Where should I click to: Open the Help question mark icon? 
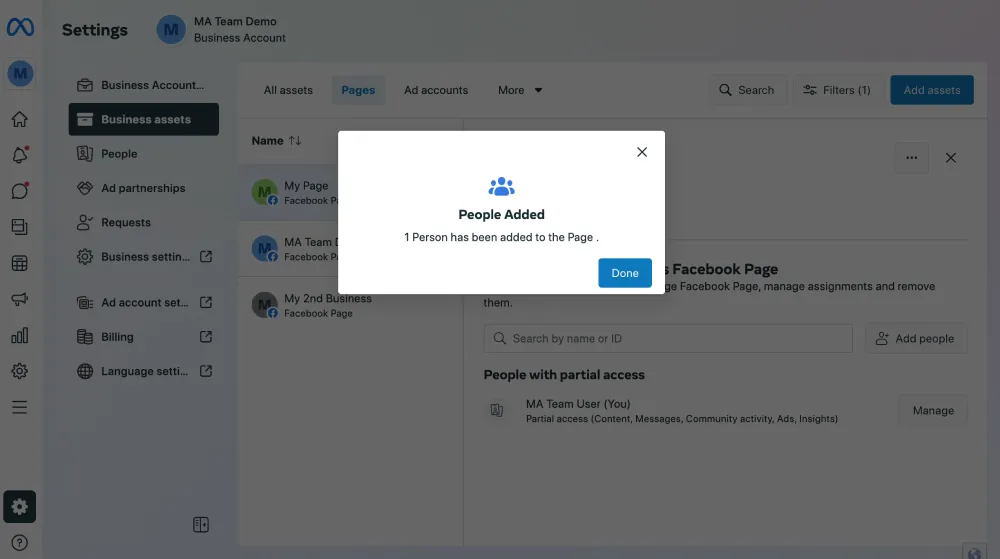pos(19,543)
